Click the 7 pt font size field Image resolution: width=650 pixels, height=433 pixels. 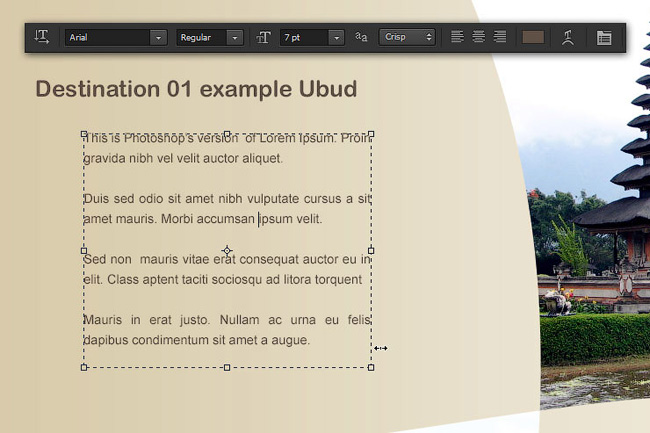[305, 37]
